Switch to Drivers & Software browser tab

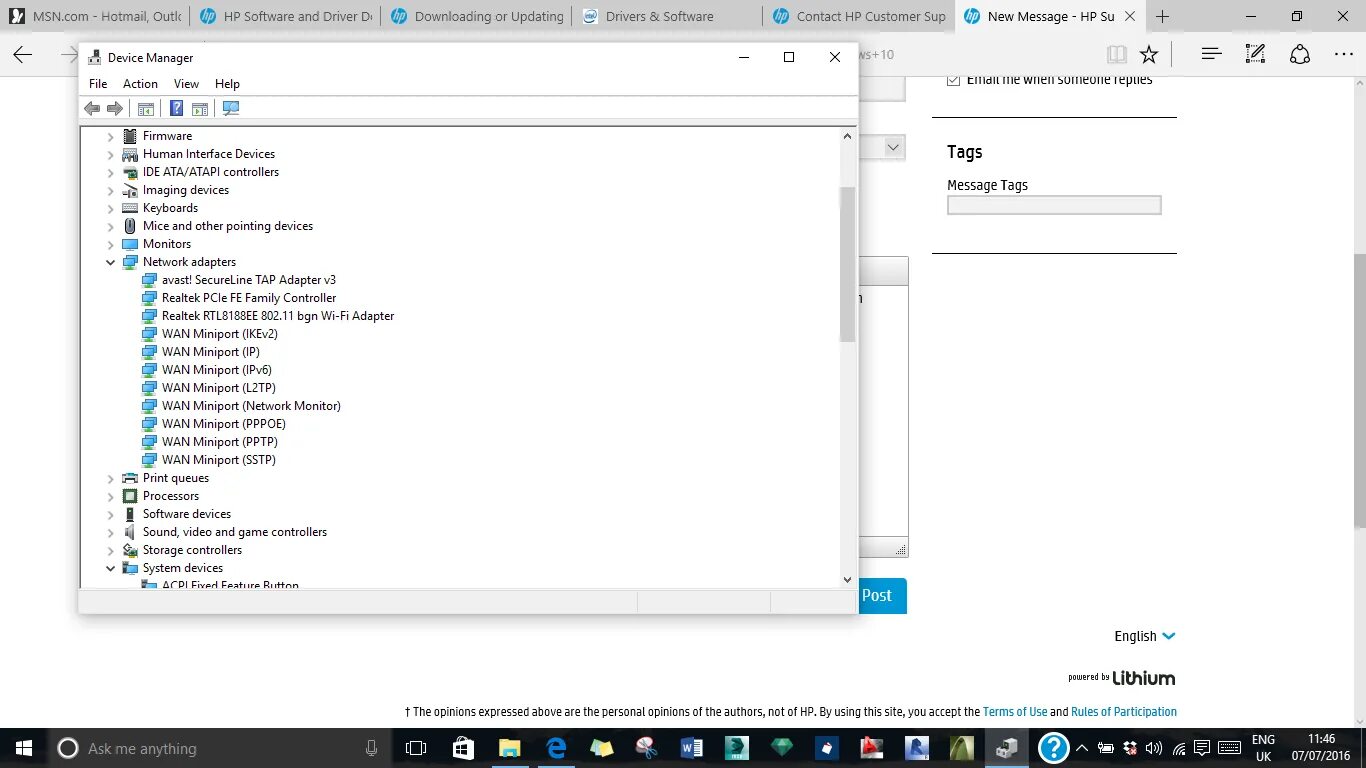click(666, 16)
